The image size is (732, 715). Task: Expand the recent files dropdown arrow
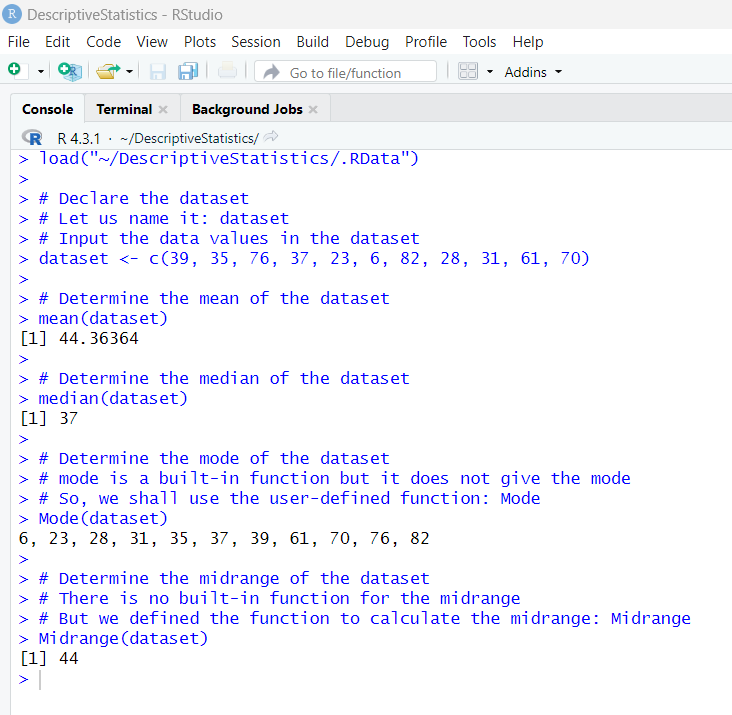point(129,72)
